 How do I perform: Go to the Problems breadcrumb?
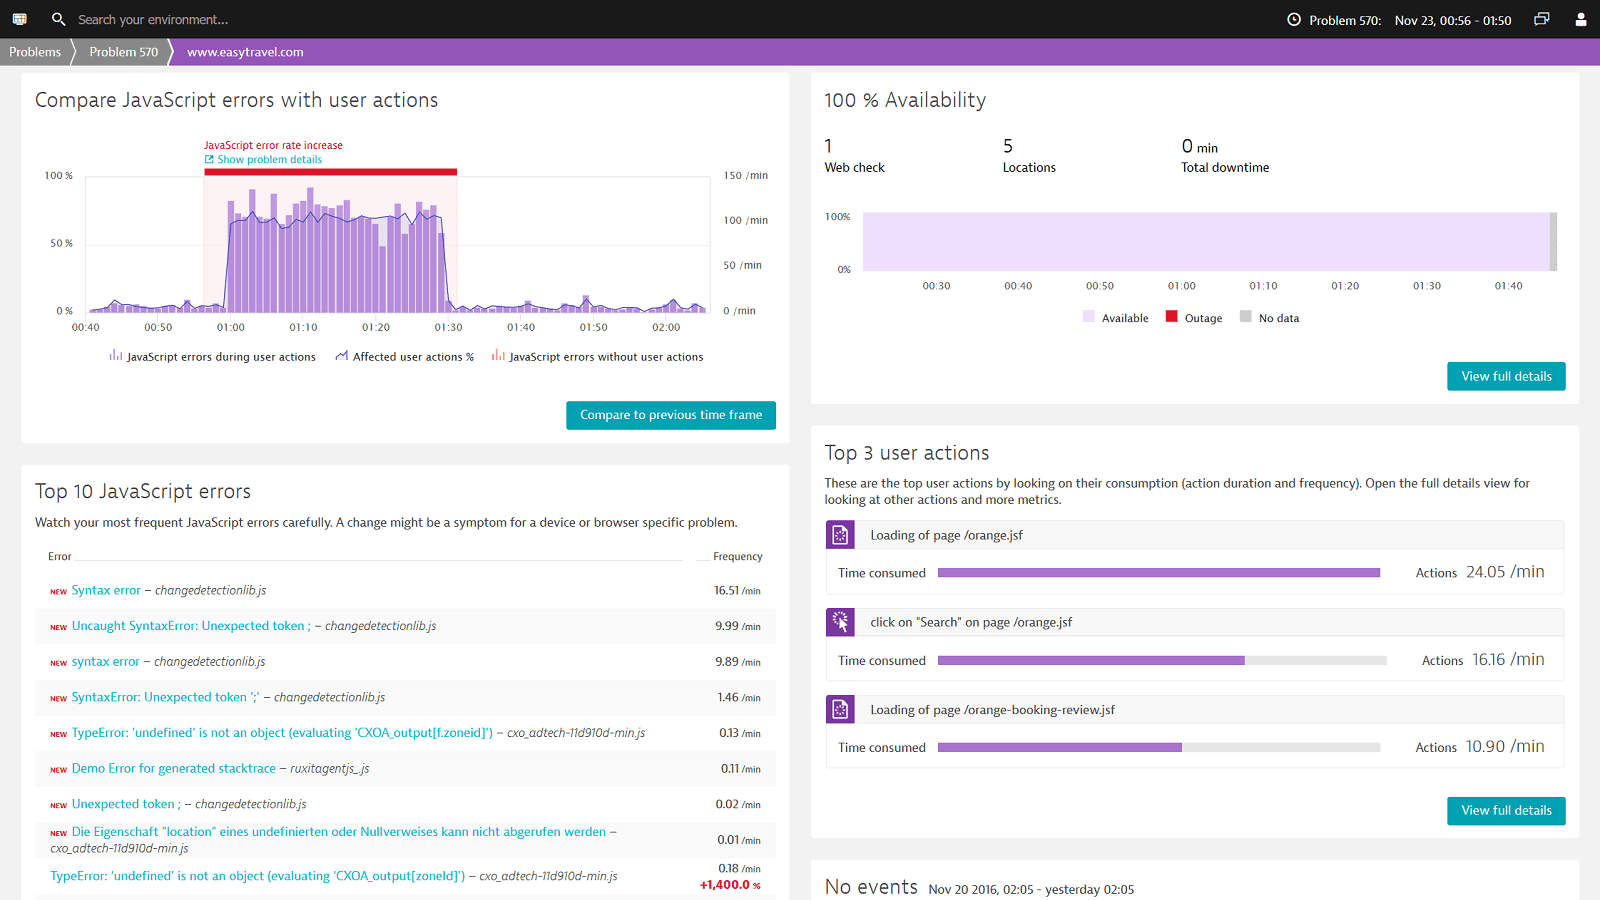coord(35,52)
